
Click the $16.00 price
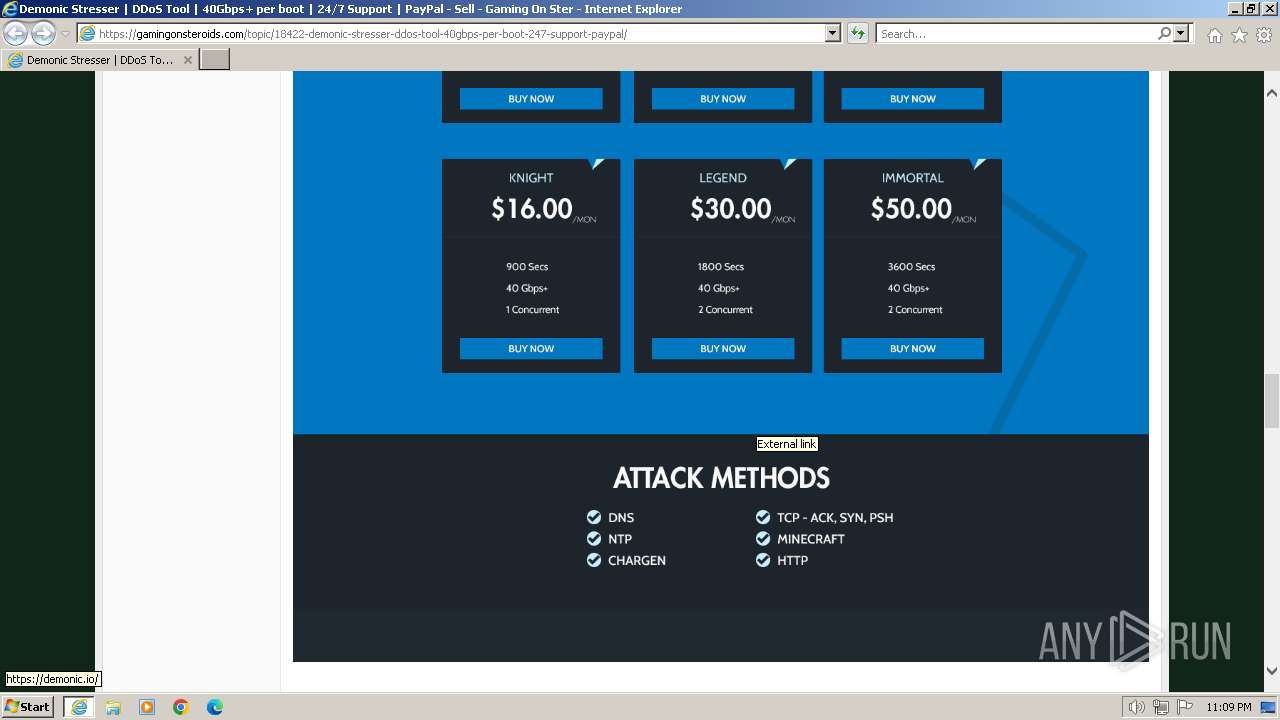531,208
